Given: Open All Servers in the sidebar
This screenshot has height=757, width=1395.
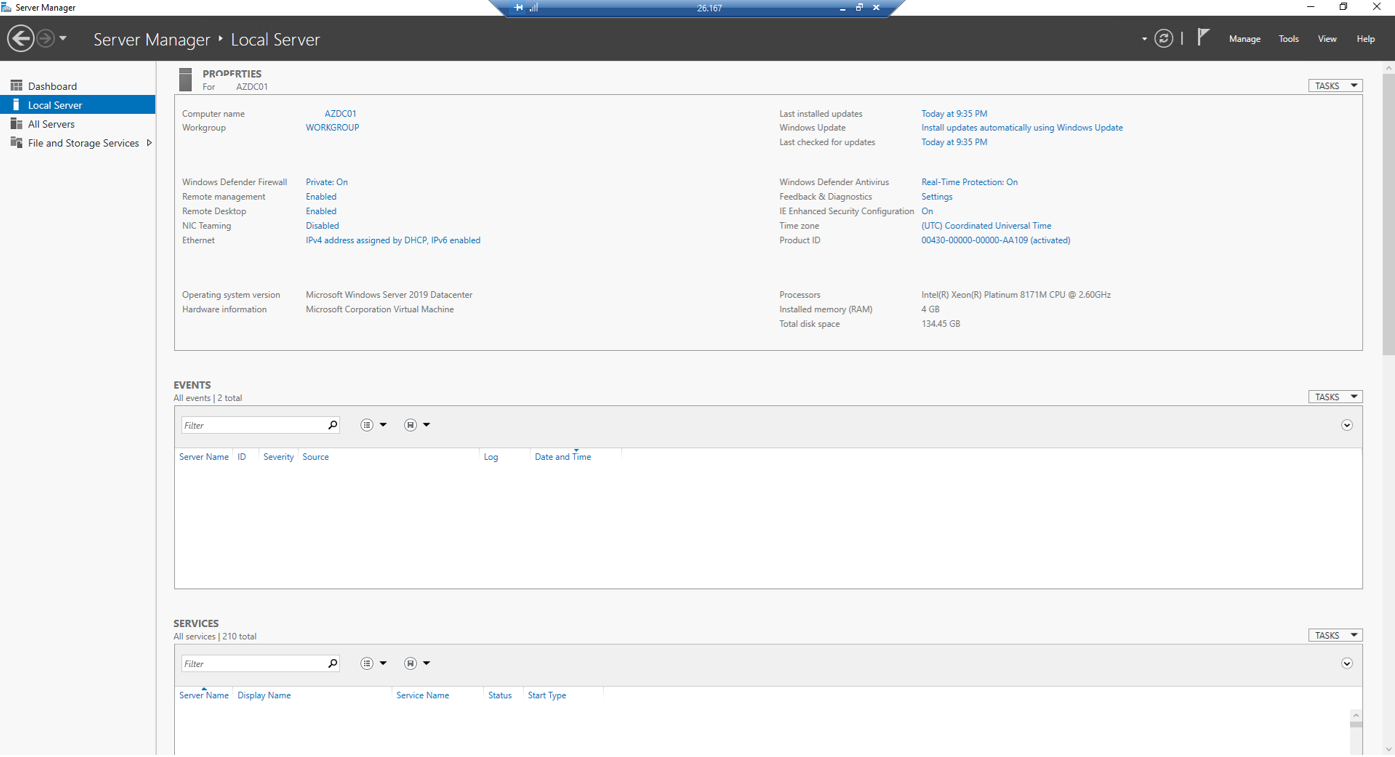Looking at the screenshot, I should coord(78,124).
